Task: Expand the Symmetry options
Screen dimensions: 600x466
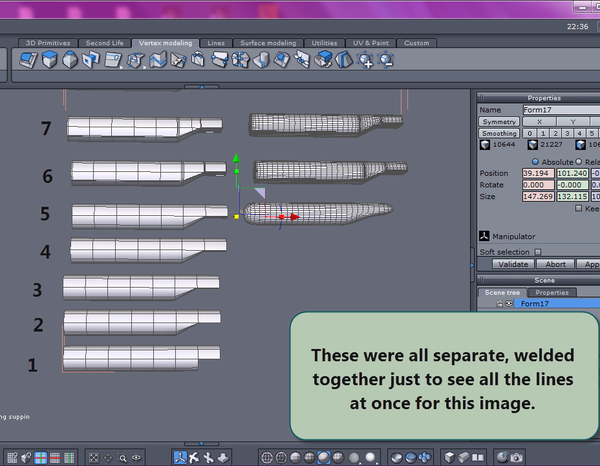Action: pyautogui.click(x=498, y=121)
